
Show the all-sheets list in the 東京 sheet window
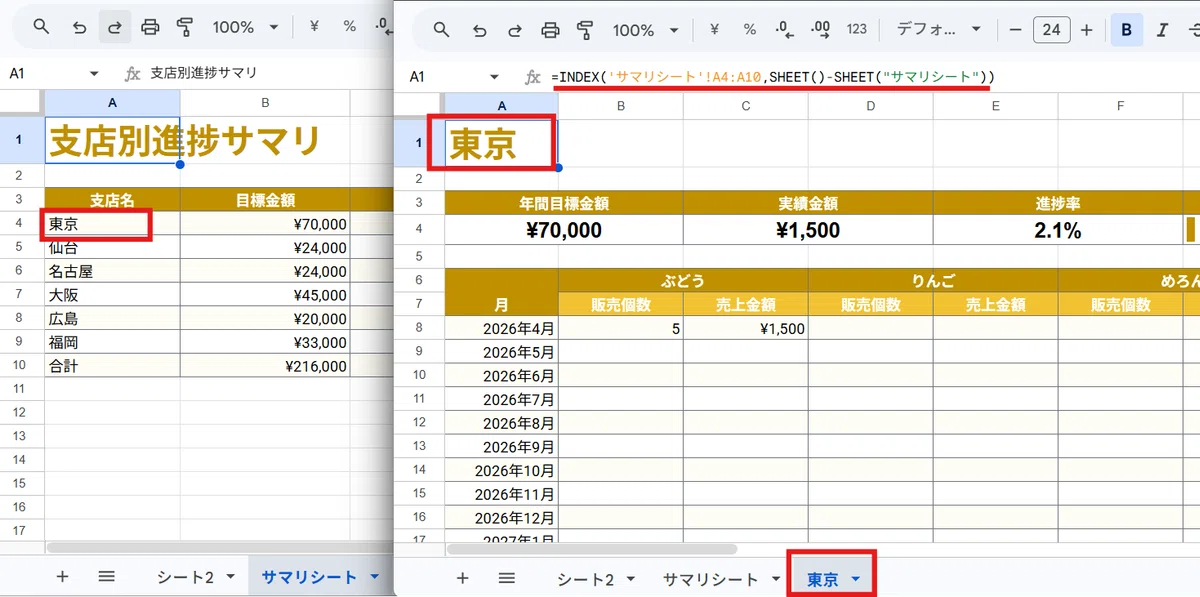pyautogui.click(x=507, y=578)
